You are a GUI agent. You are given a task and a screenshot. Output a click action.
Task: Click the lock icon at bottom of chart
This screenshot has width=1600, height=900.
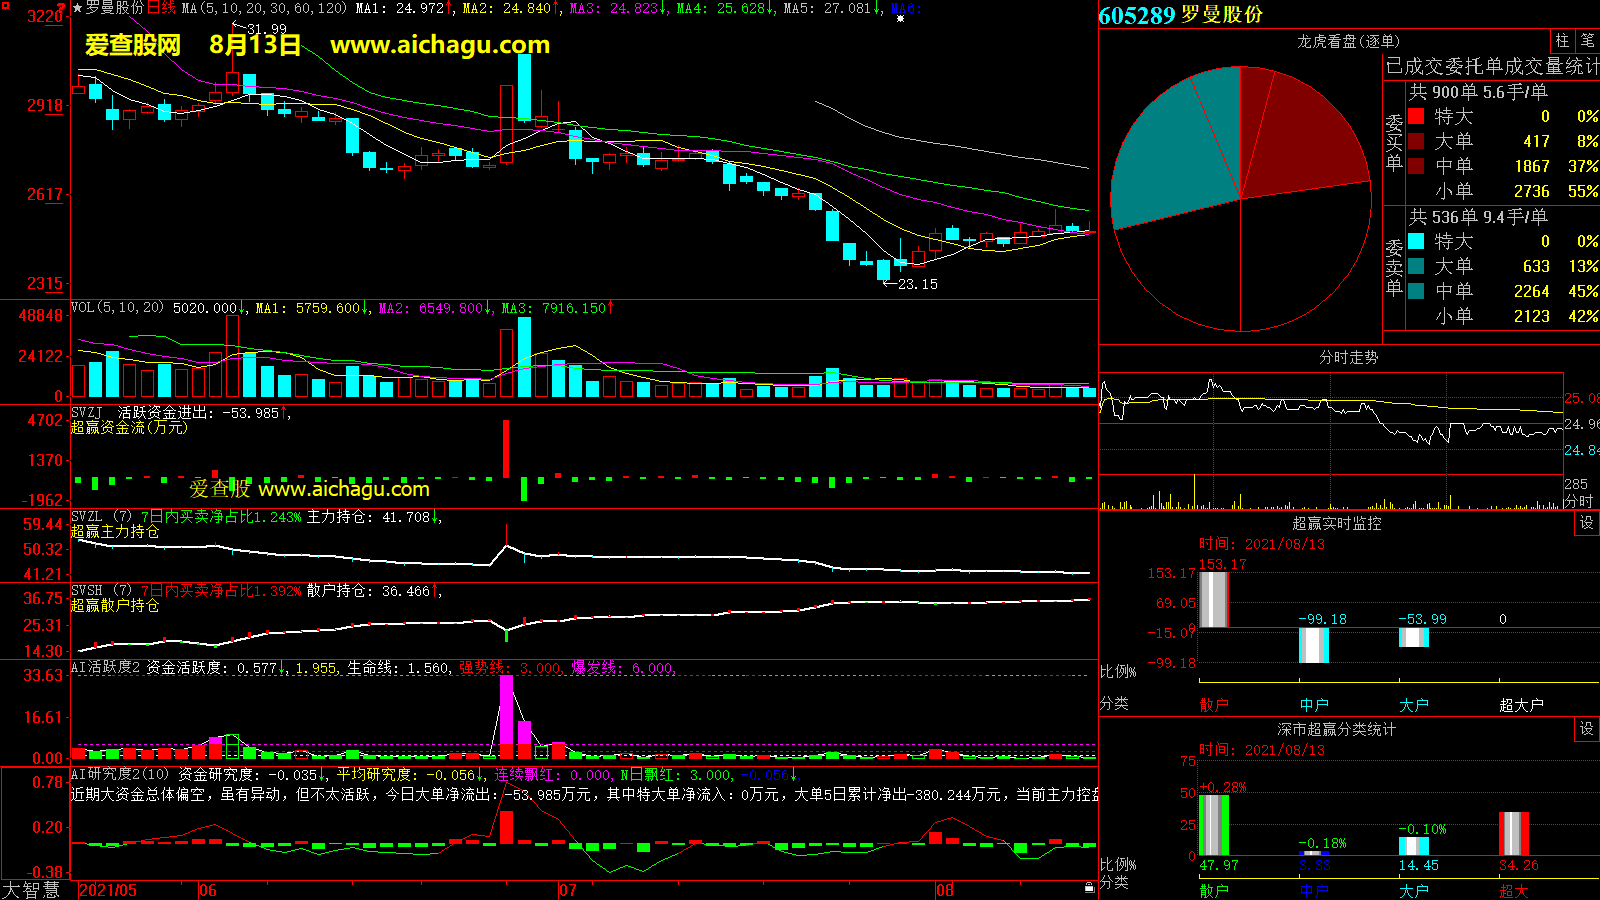pyautogui.click(x=1089, y=887)
